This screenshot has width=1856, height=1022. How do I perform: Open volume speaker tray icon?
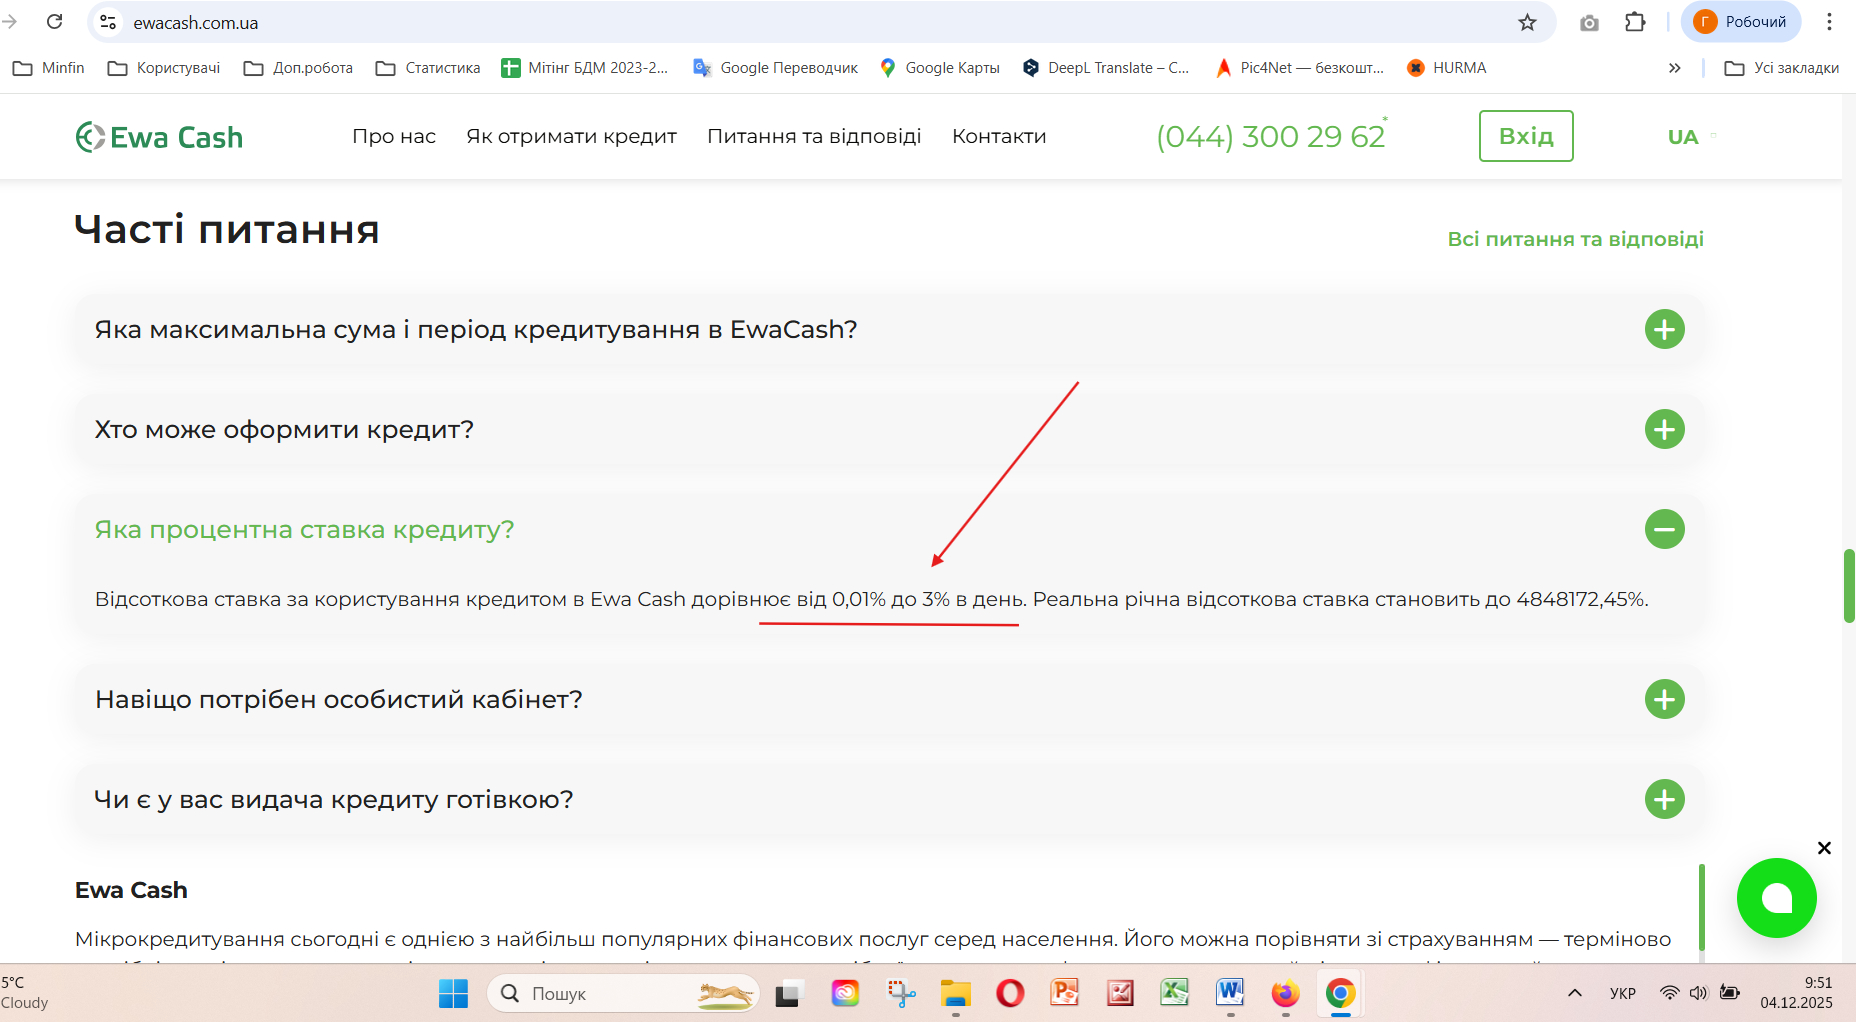(1698, 993)
